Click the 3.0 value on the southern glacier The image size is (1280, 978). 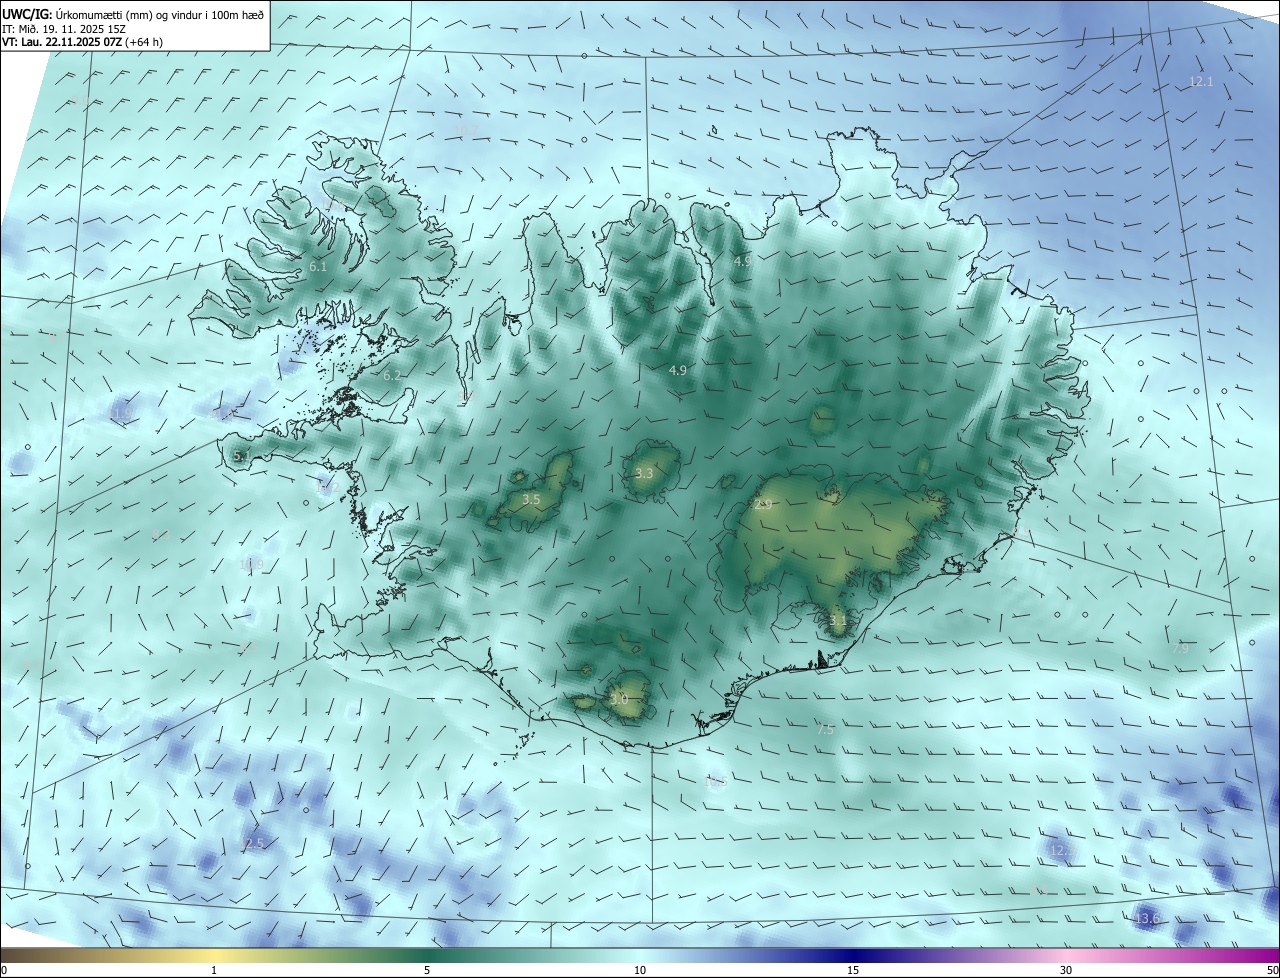coord(619,699)
